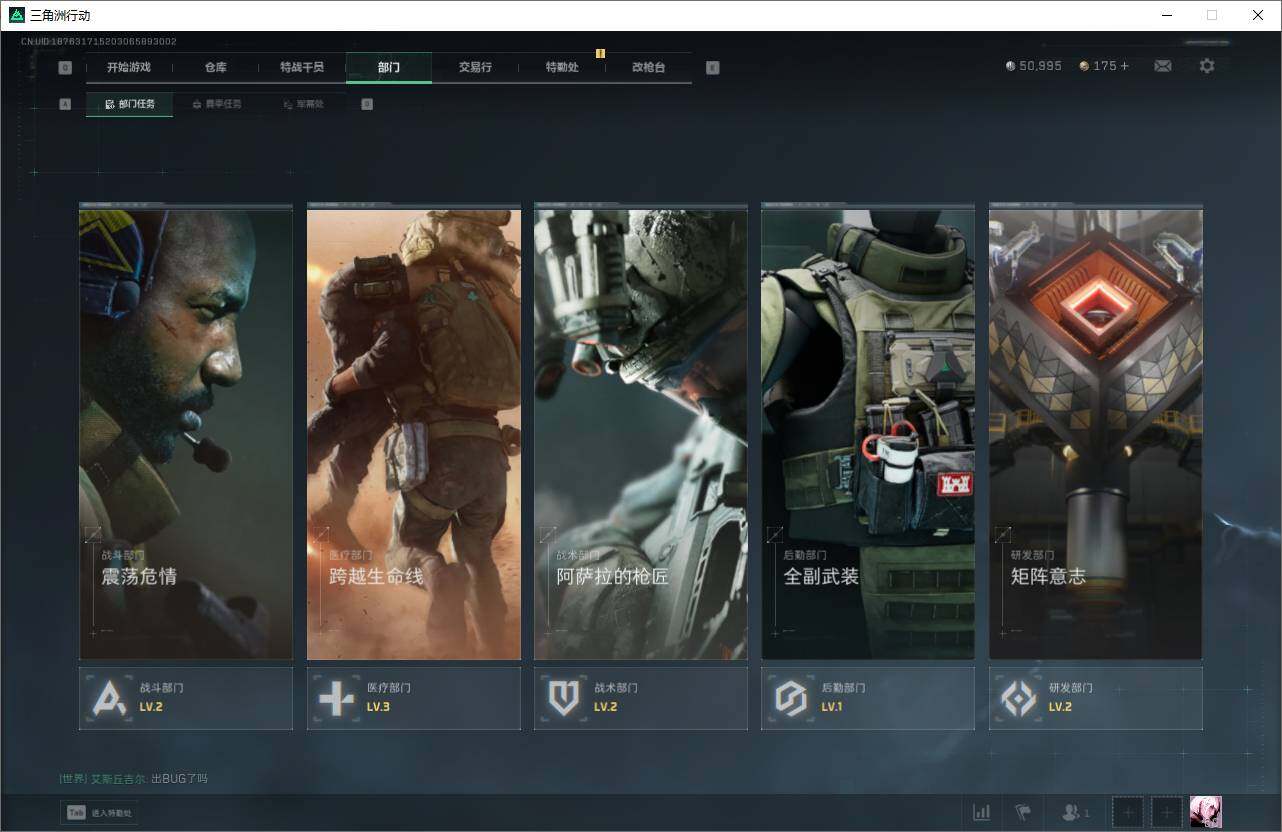Click the bar chart statistics icon
Image resolution: width=1282 pixels, height=832 pixels.
coord(982,812)
